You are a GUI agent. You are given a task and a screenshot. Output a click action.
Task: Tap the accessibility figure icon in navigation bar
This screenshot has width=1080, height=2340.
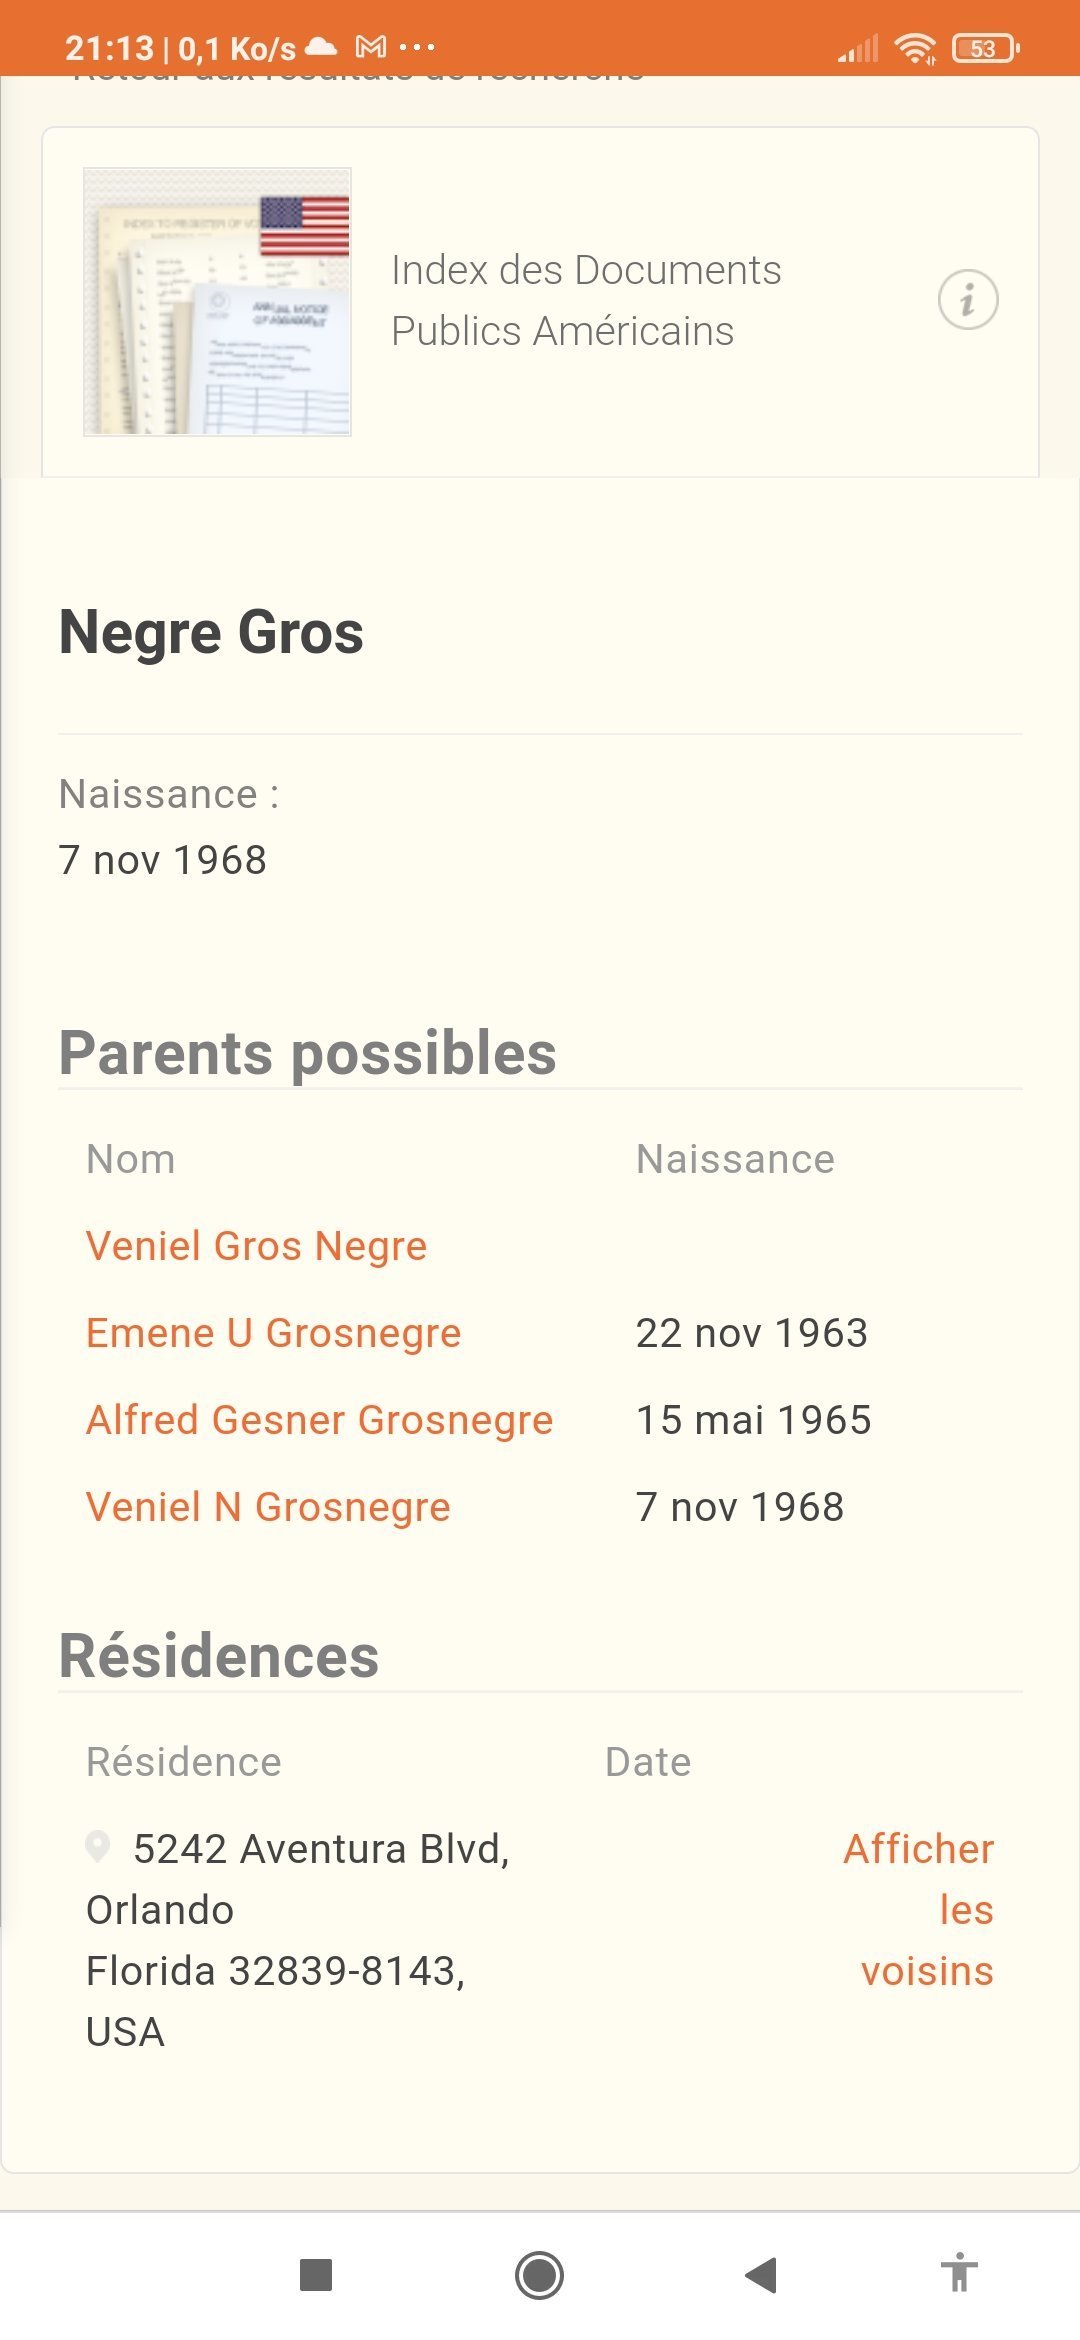tap(959, 2274)
